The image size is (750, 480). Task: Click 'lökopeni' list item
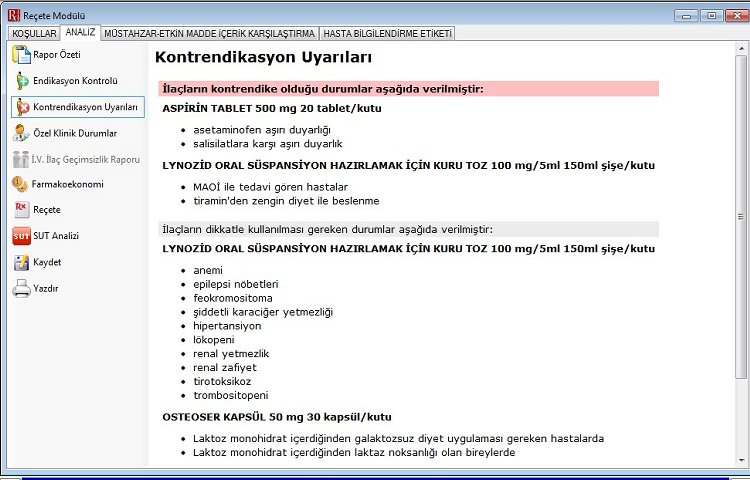click(214, 340)
